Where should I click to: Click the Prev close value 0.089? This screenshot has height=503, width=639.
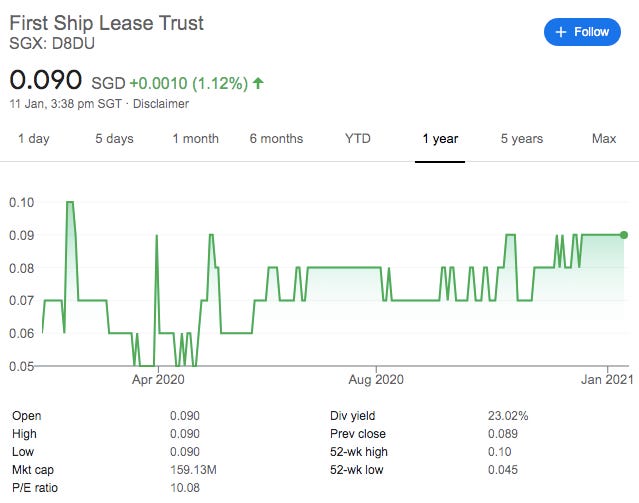(x=503, y=434)
